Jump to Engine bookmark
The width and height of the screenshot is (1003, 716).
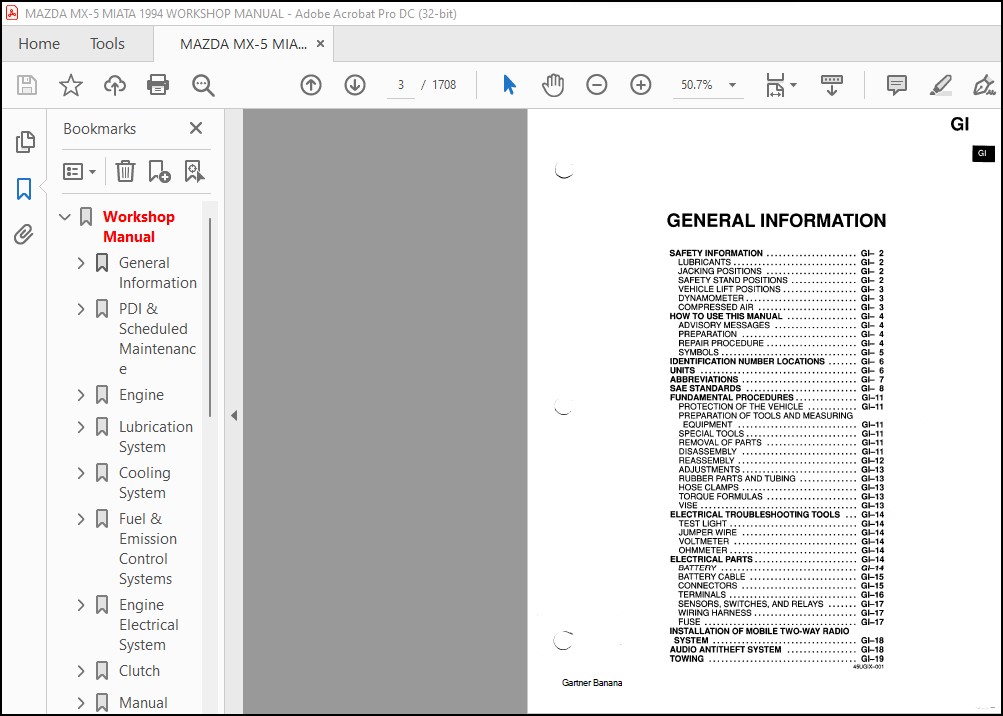[141, 395]
